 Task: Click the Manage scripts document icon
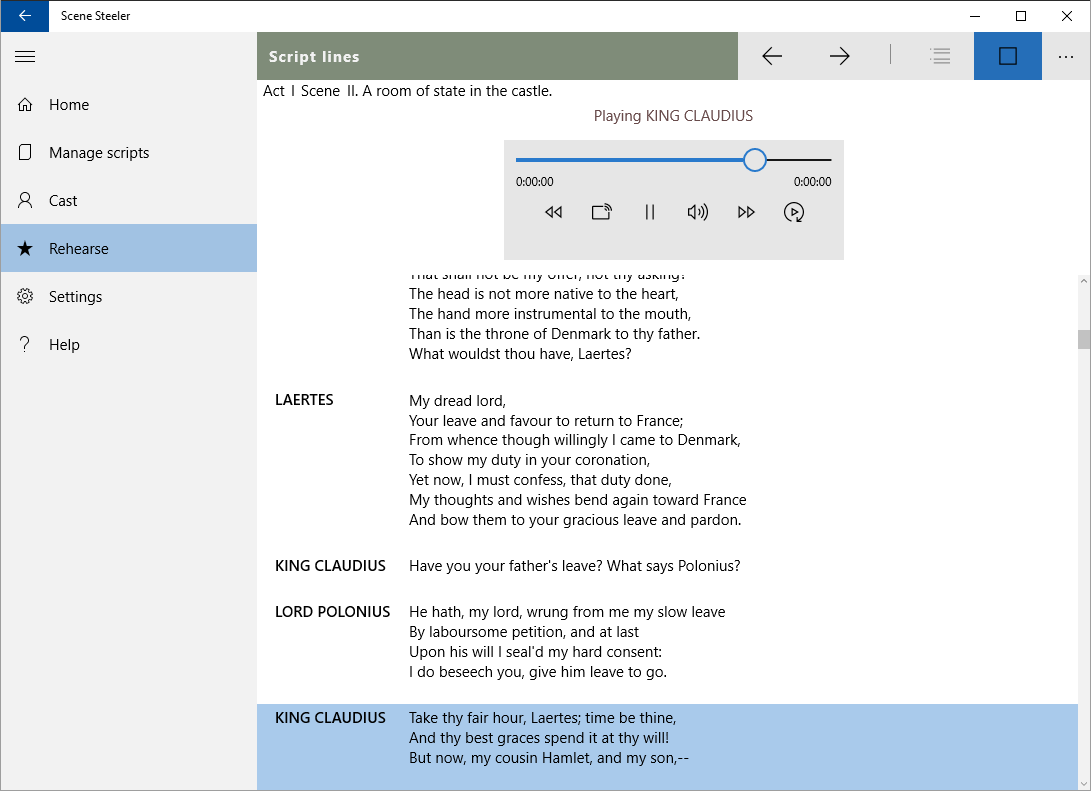tap(25, 152)
